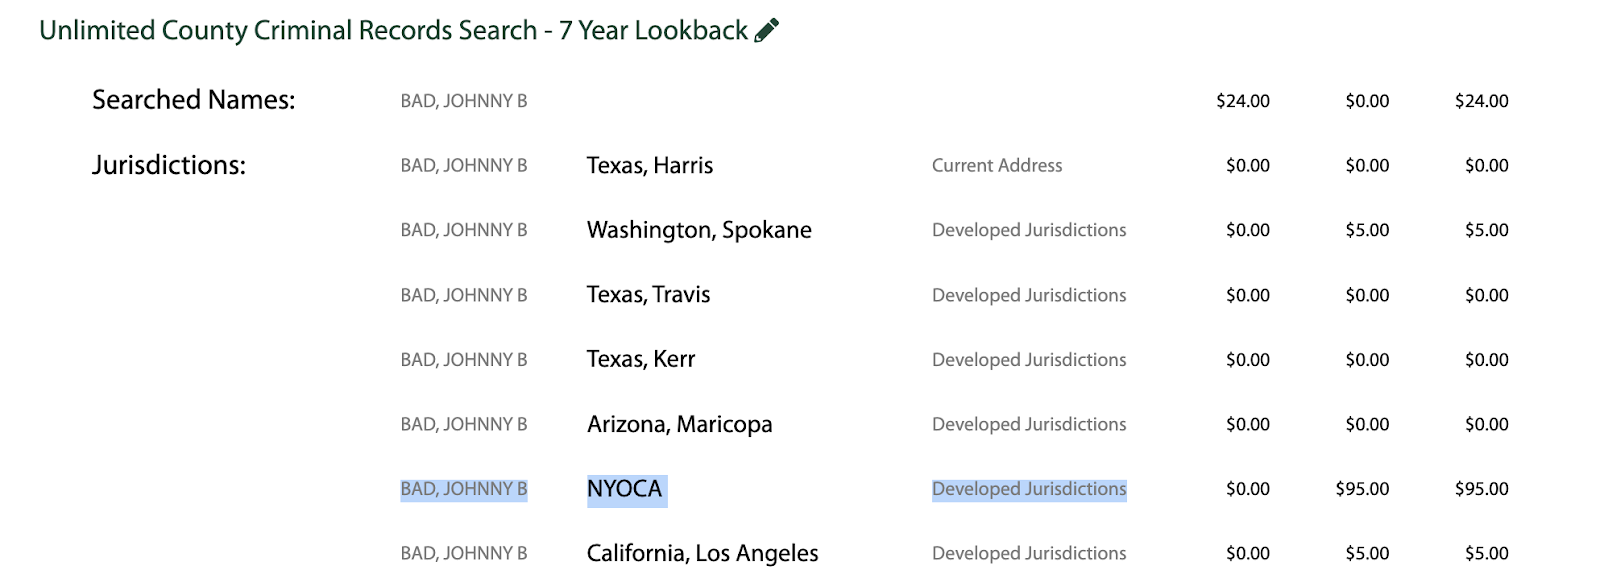Click the Jurisdictions label
The image size is (1600, 587).
[x=169, y=165]
